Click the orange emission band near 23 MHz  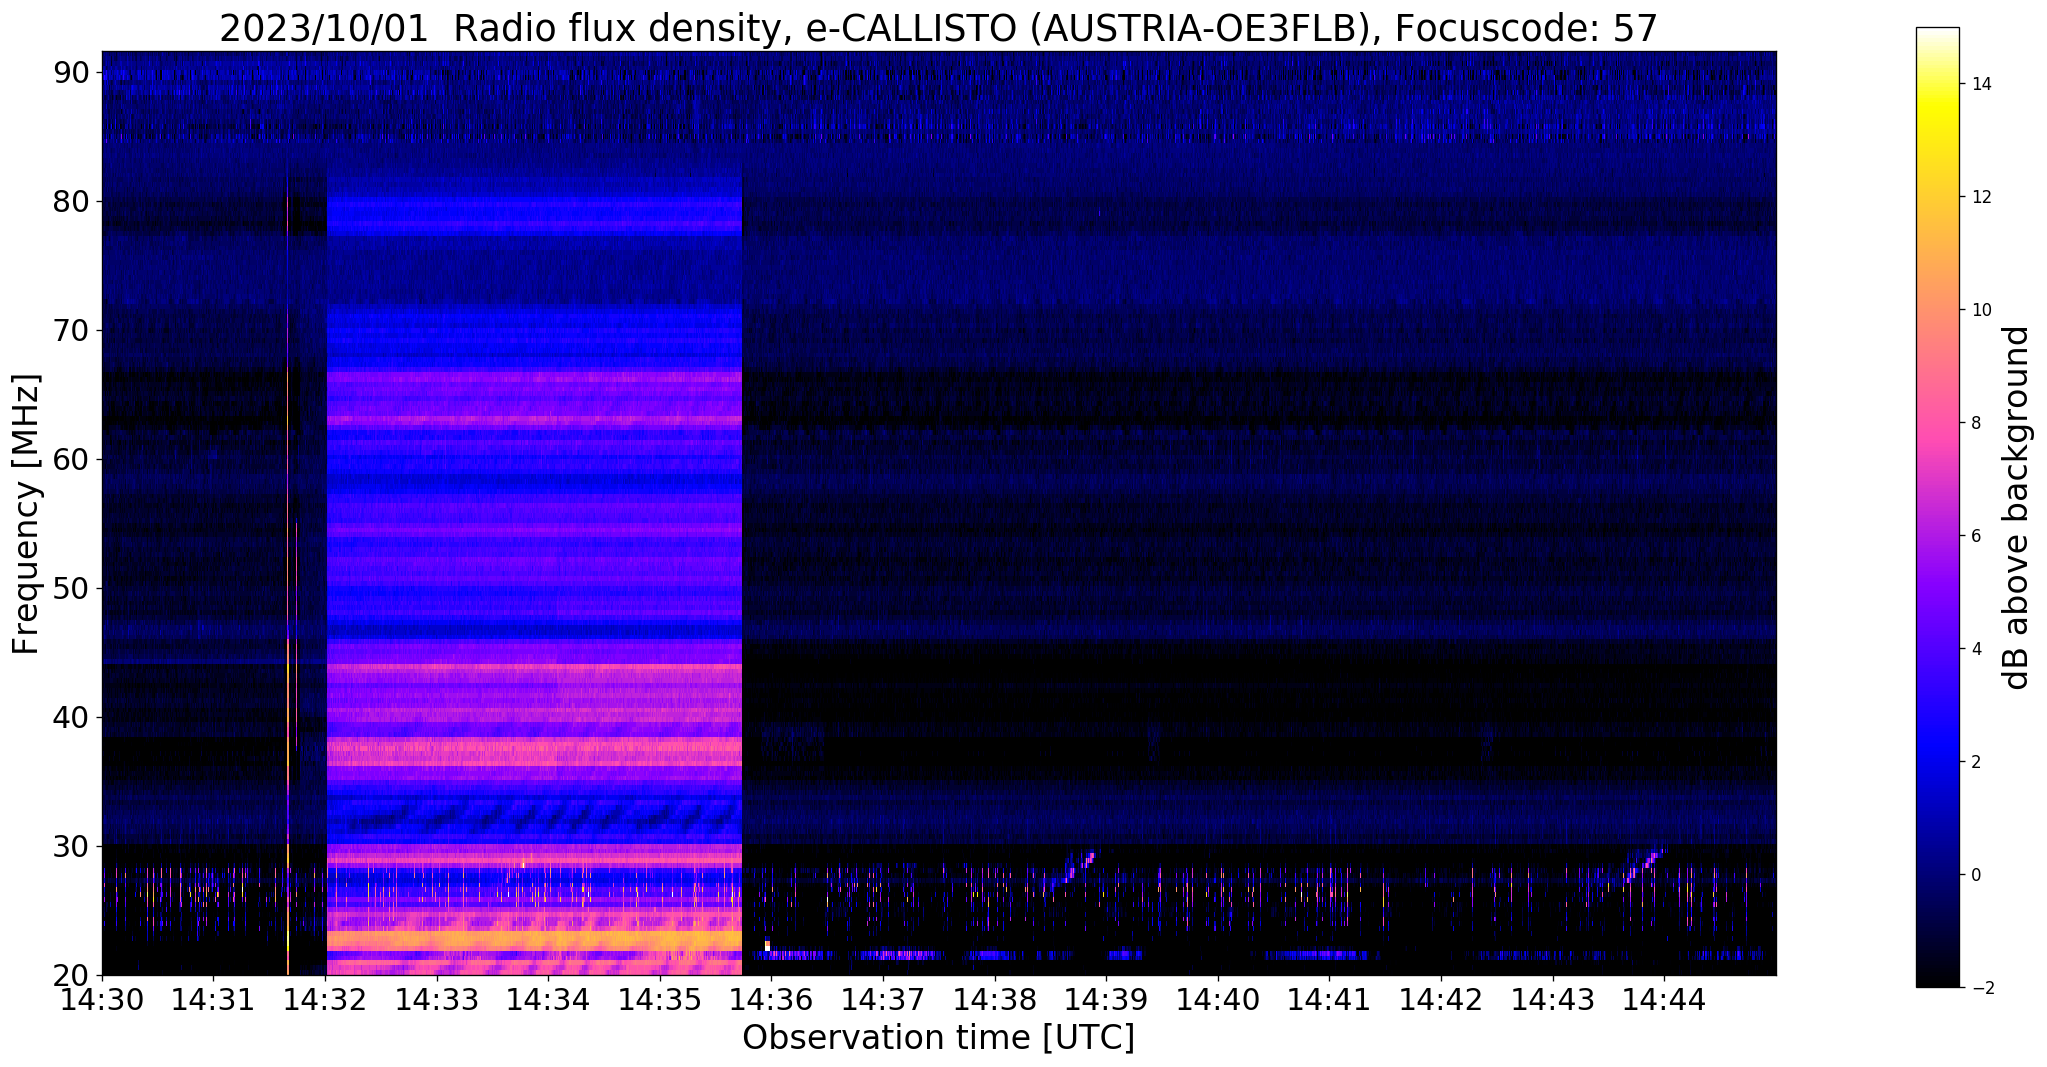click(x=534, y=940)
